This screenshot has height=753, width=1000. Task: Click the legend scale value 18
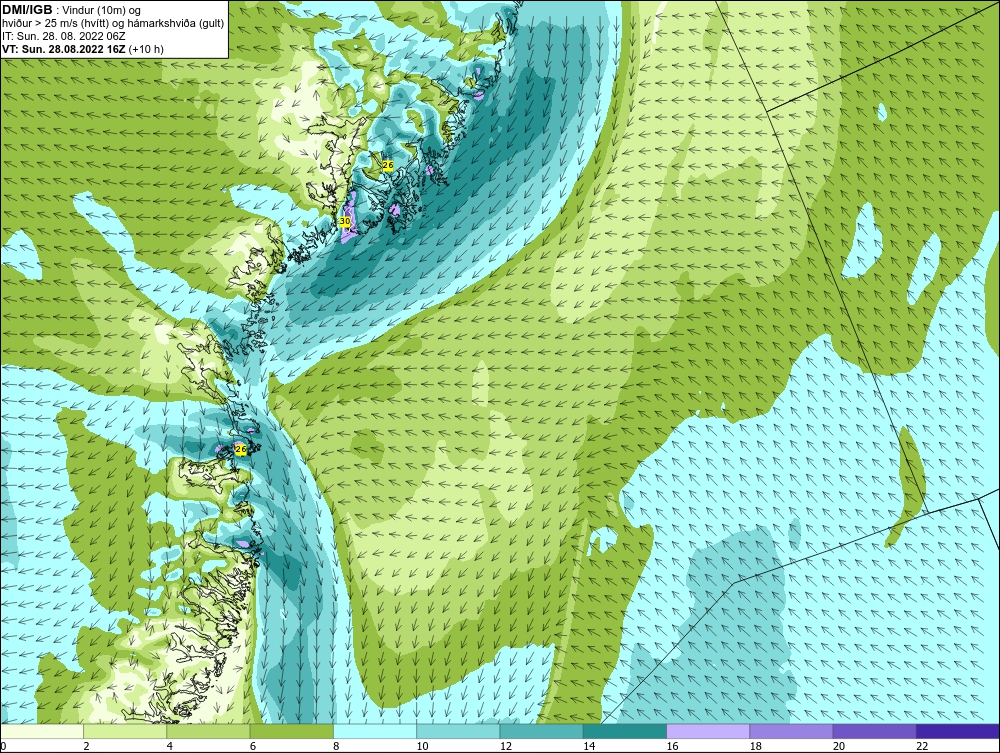(x=755, y=747)
